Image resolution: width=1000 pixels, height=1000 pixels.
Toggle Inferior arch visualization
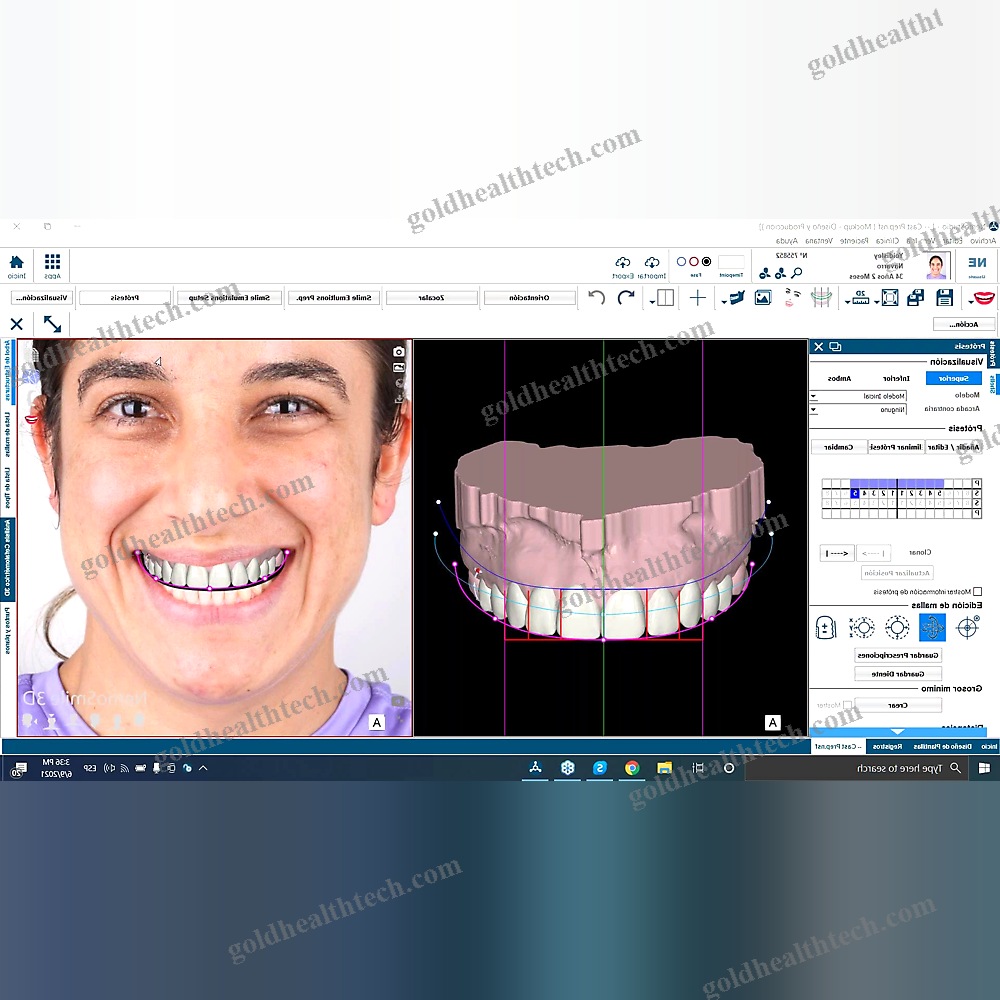click(896, 378)
